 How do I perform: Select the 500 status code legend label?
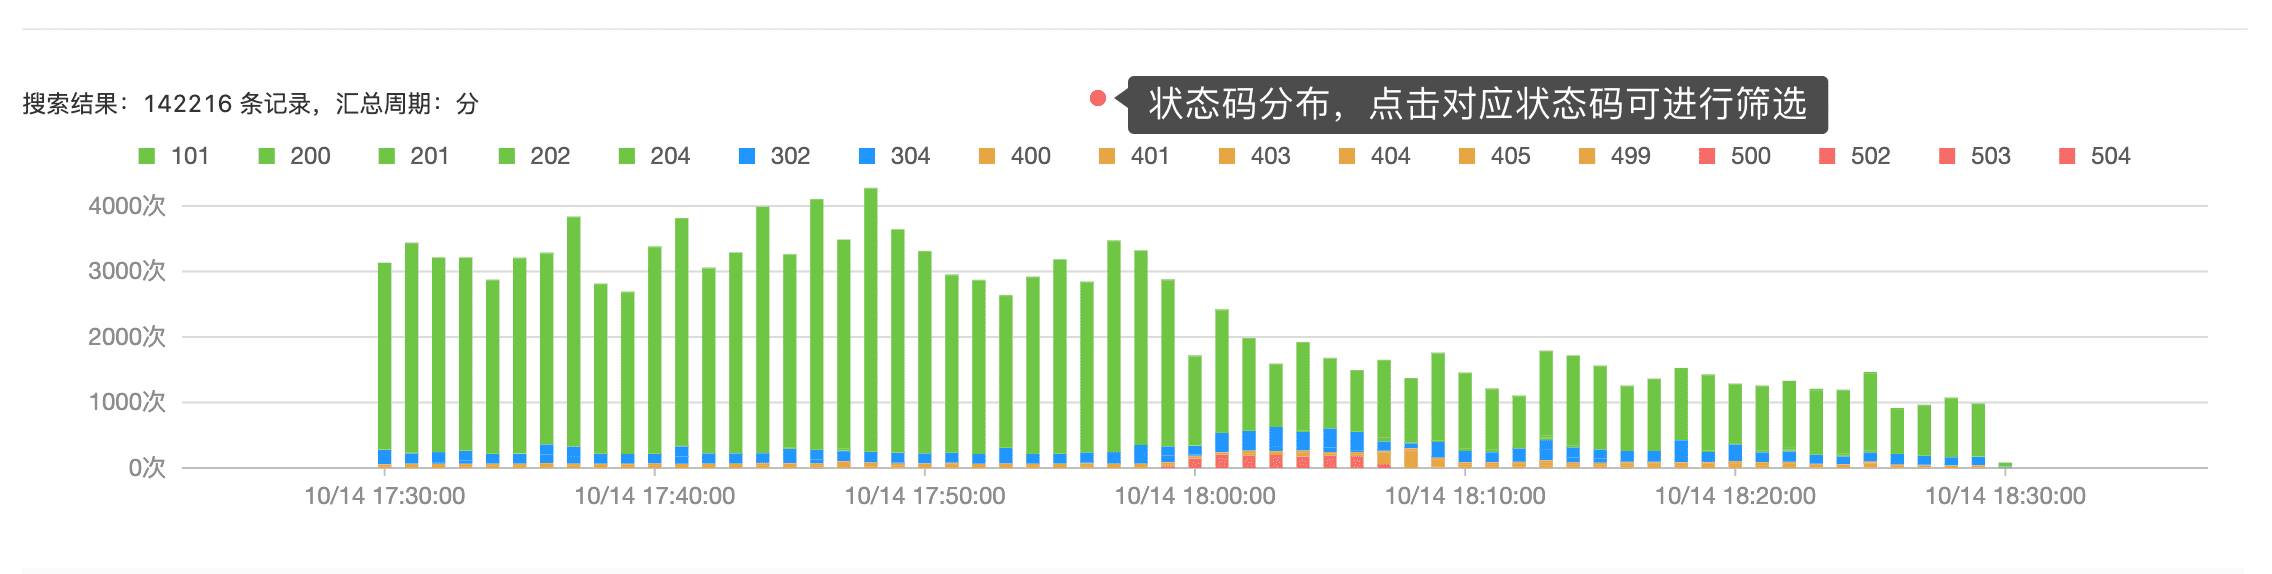(x=1750, y=156)
